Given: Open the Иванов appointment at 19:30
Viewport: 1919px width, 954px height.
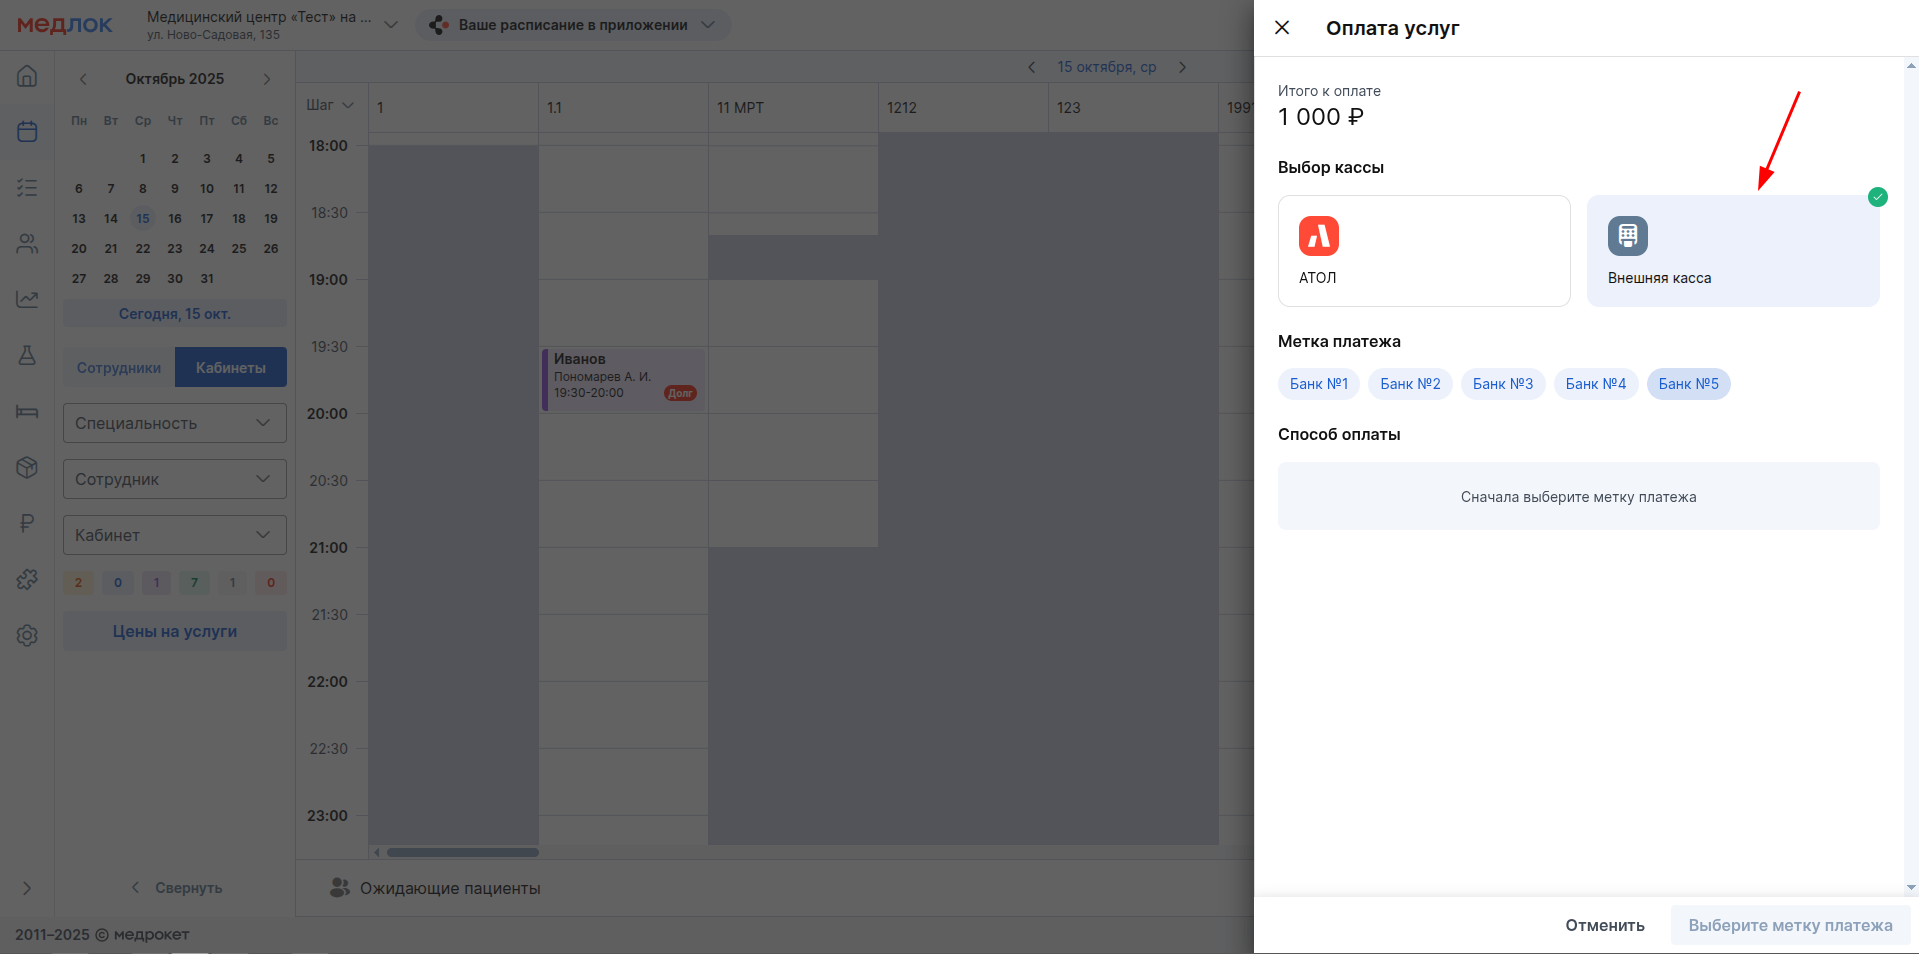Looking at the screenshot, I should (x=623, y=379).
